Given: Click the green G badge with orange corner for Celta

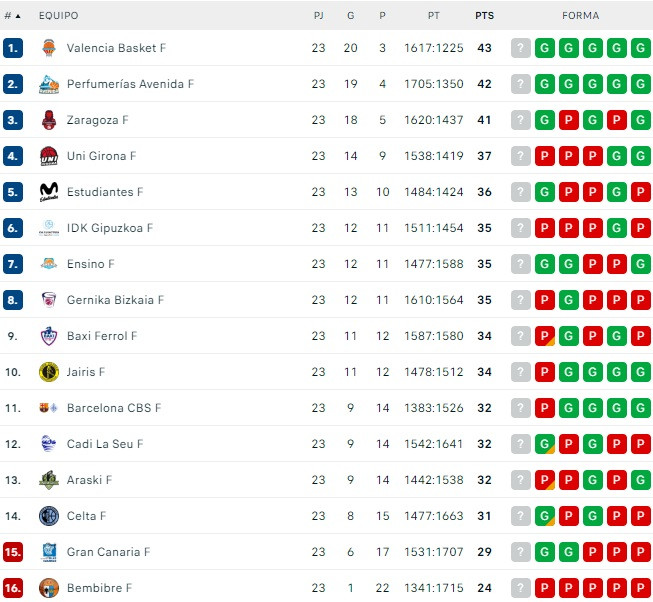Looking at the screenshot, I should (545, 516).
